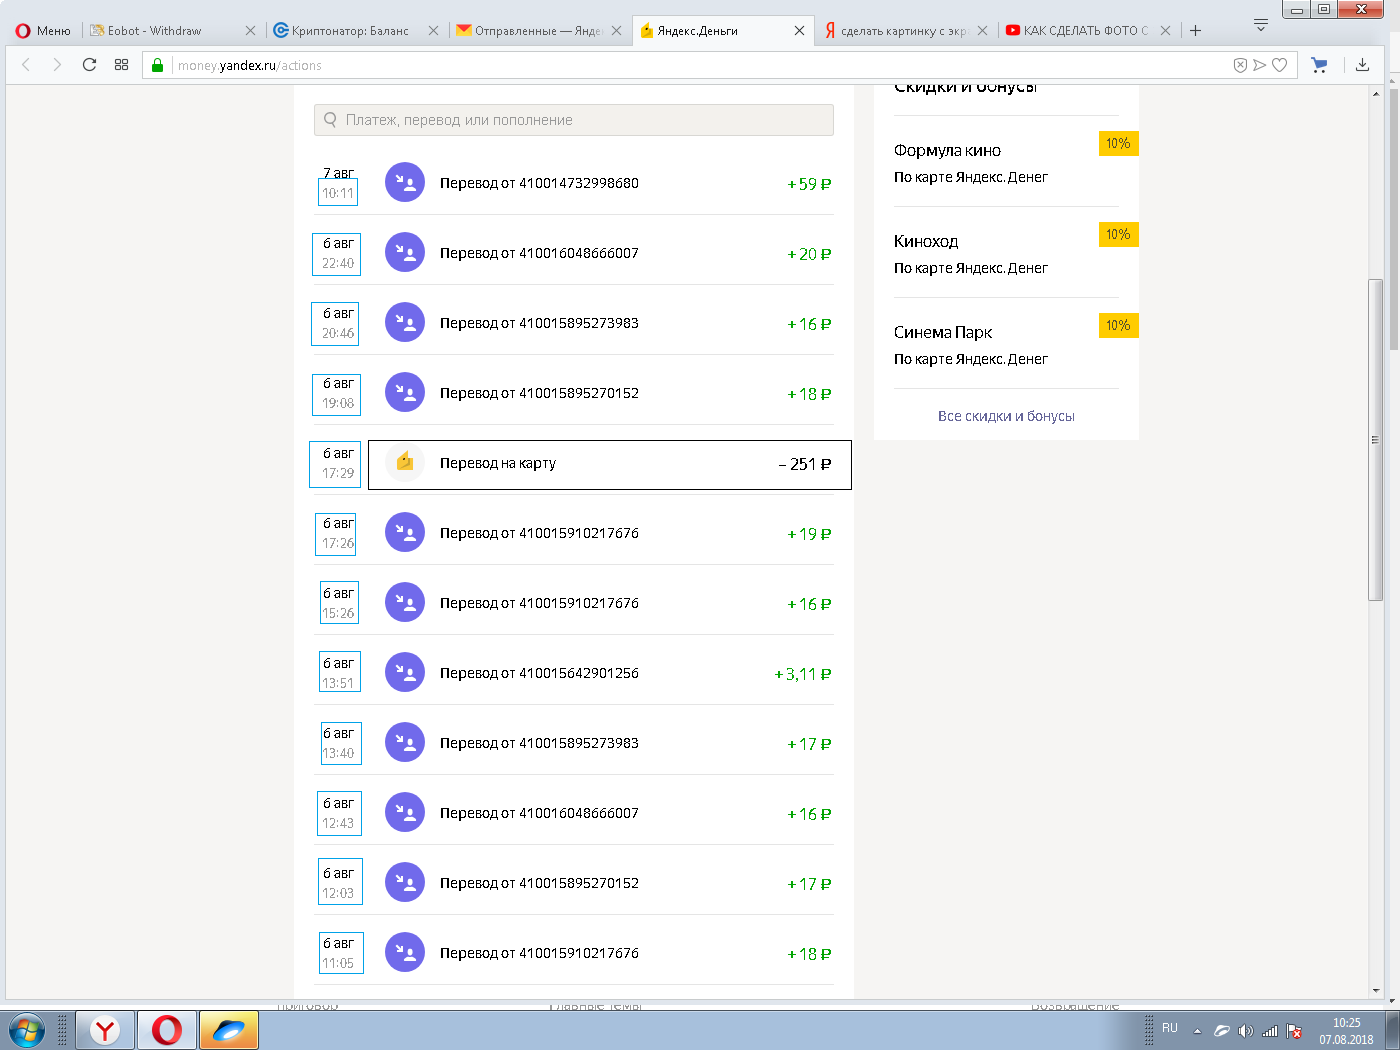Open a new tab with the plus button

pyautogui.click(x=1195, y=30)
